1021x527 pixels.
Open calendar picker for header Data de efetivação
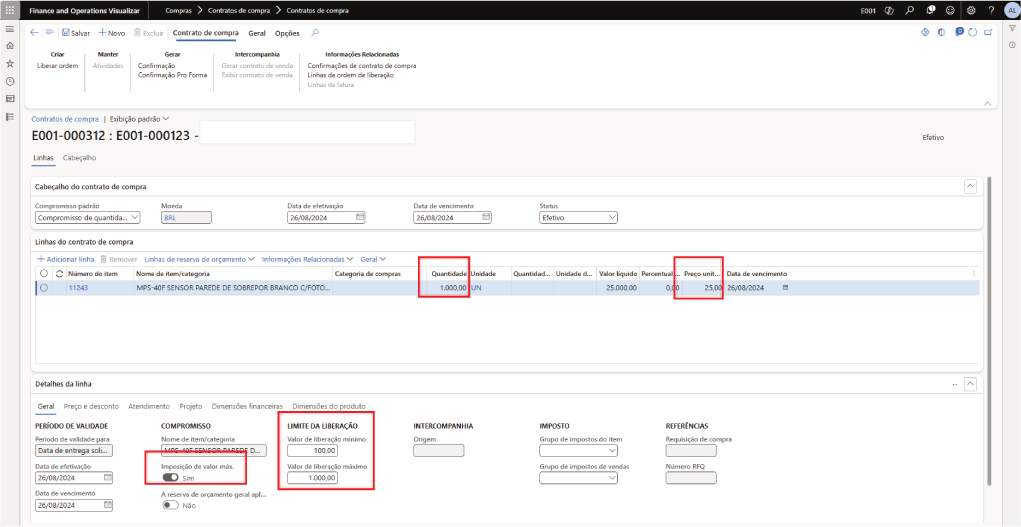360,217
